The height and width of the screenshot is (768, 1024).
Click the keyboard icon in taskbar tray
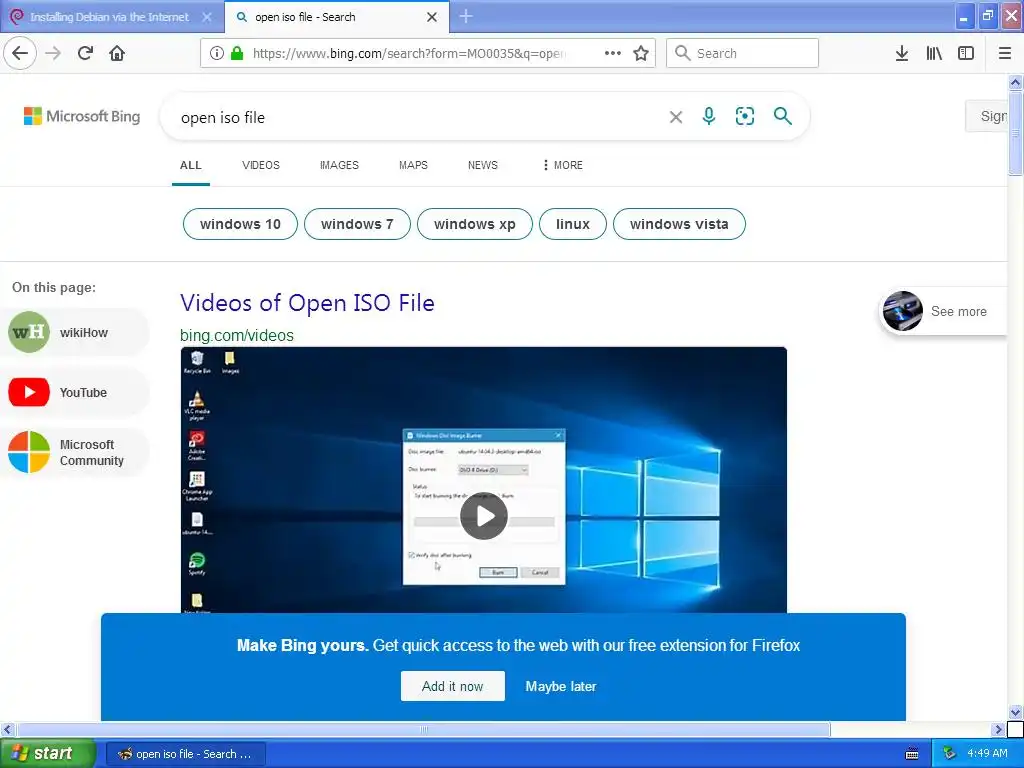click(x=912, y=754)
